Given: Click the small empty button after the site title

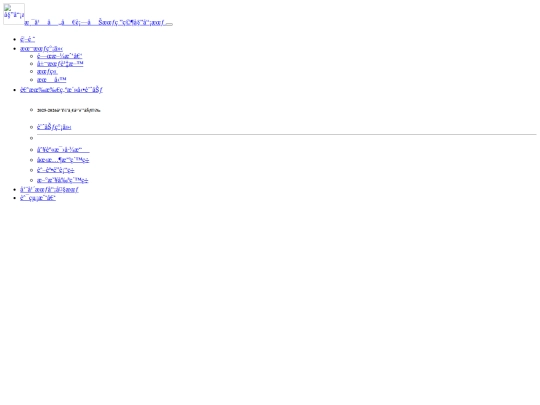Looking at the screenshot, I should click(169, 24).
